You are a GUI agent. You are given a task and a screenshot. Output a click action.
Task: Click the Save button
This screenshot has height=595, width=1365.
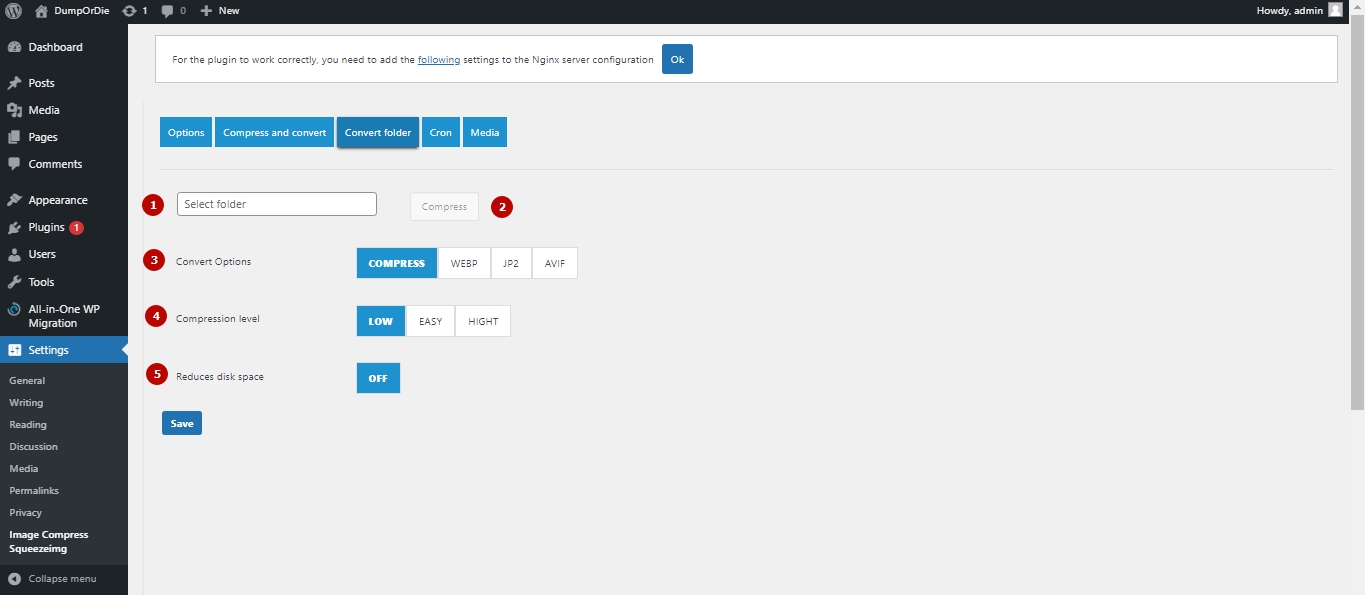182,423
